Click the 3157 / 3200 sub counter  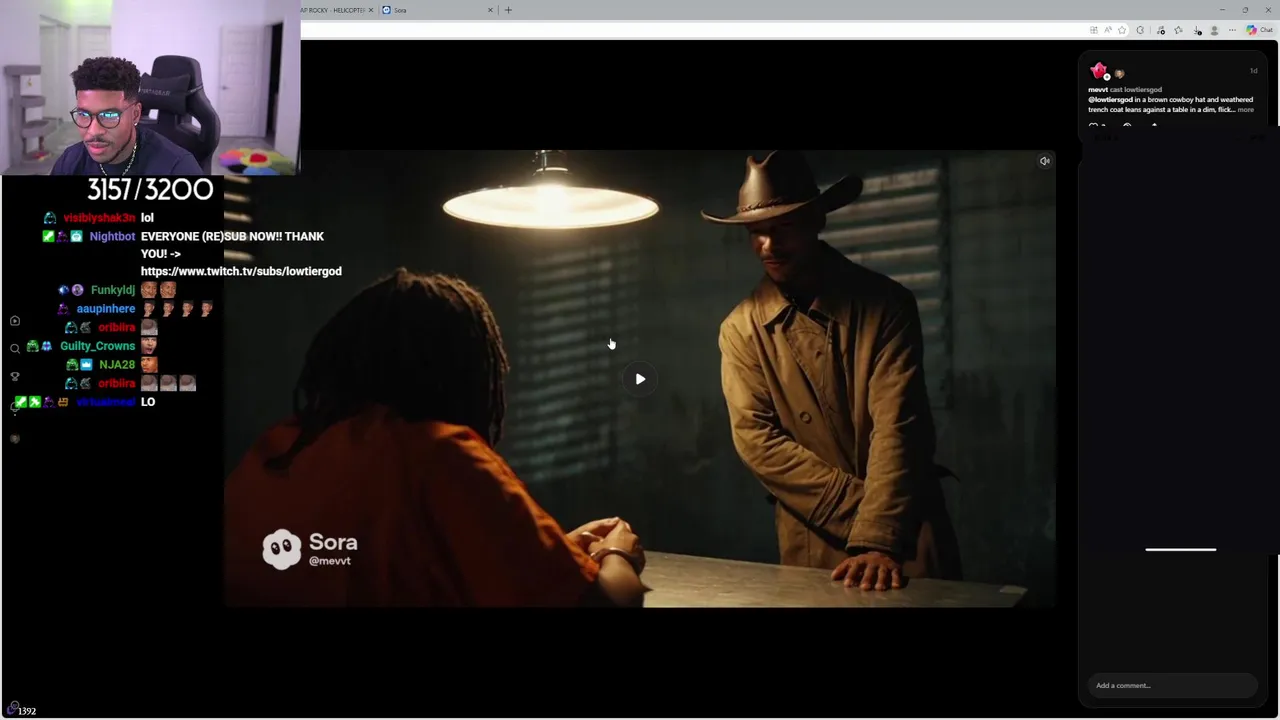pyautogui.click(x=150, y=190)
